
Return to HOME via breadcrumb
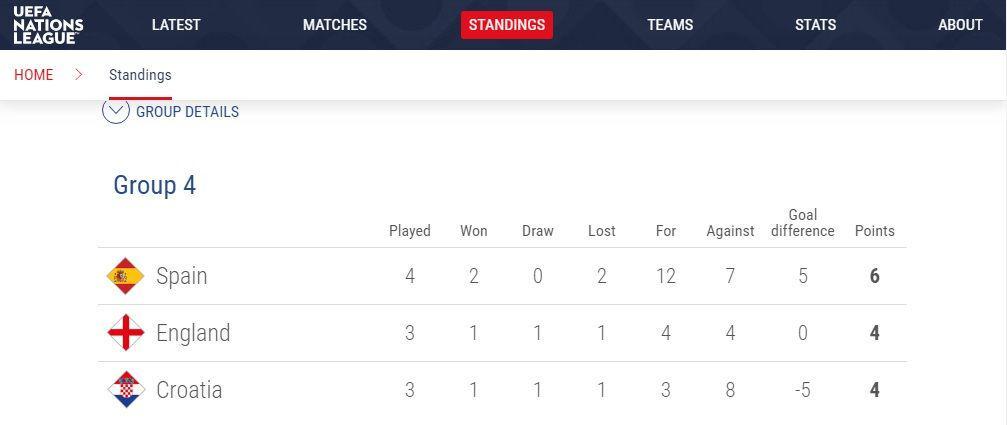[x=33, y=74]
